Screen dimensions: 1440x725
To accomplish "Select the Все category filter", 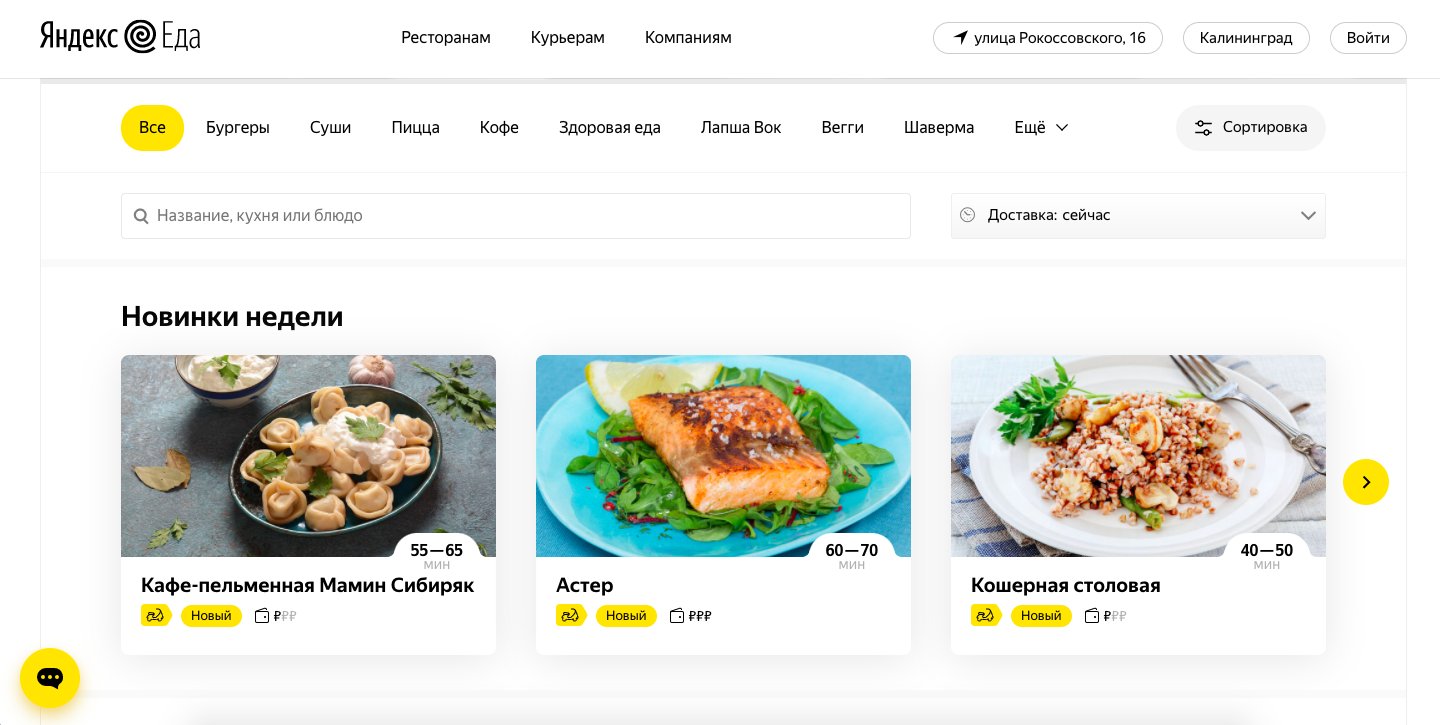I will click(152, 128).
